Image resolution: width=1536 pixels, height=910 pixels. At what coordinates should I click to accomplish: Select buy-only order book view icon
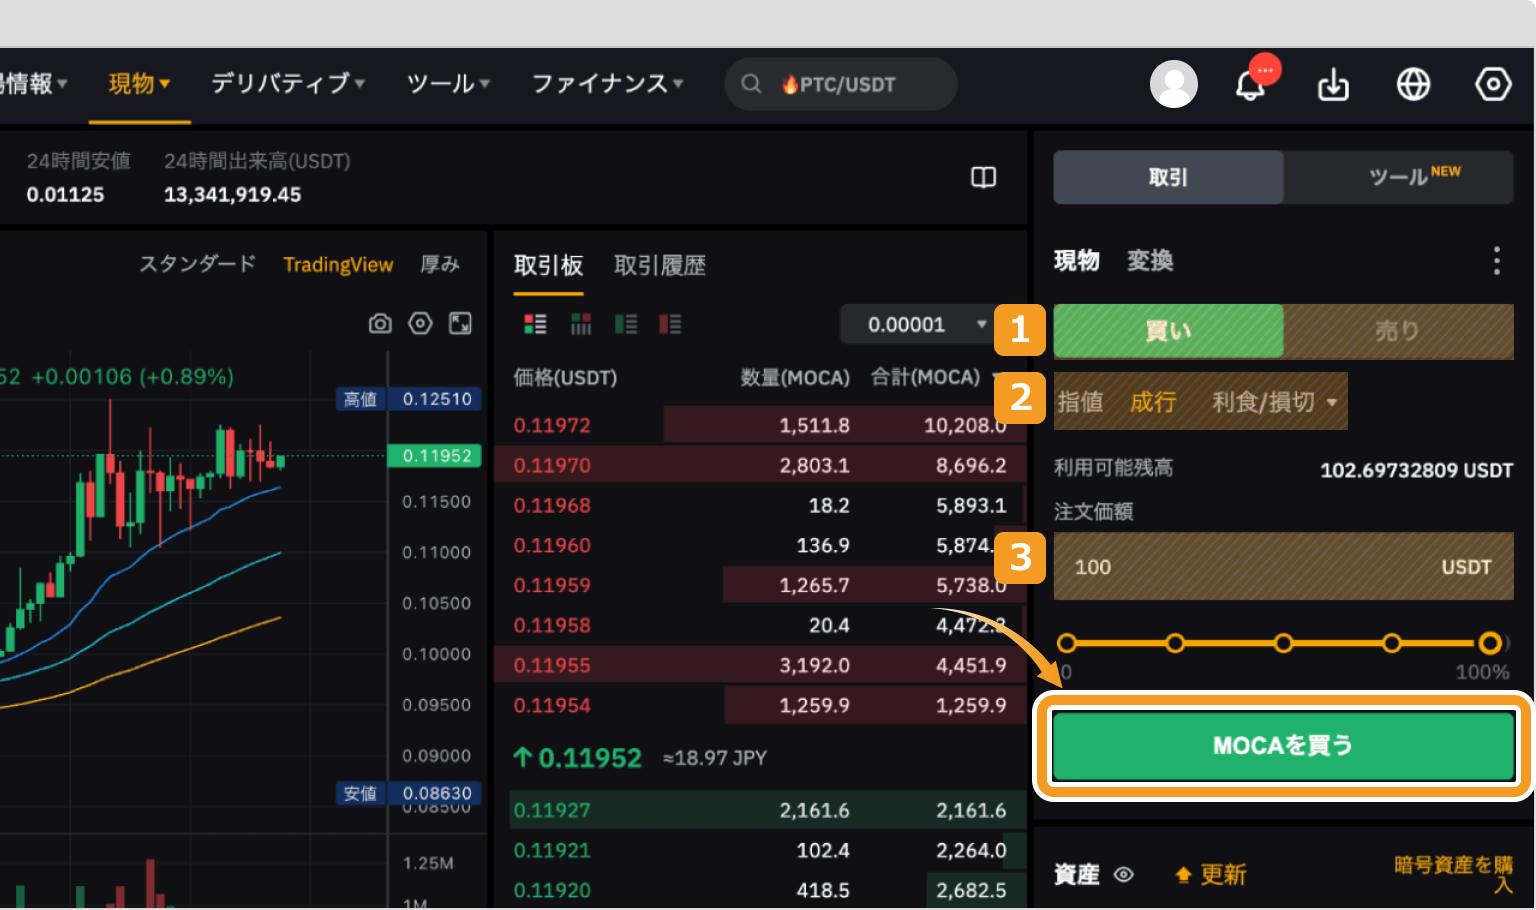[x=626, y=324]
